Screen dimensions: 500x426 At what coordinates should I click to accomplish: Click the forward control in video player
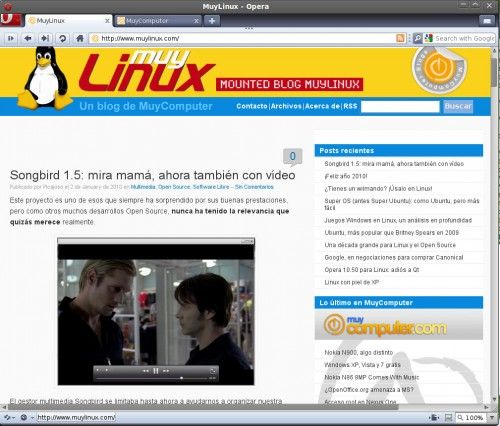click(166, 371)
